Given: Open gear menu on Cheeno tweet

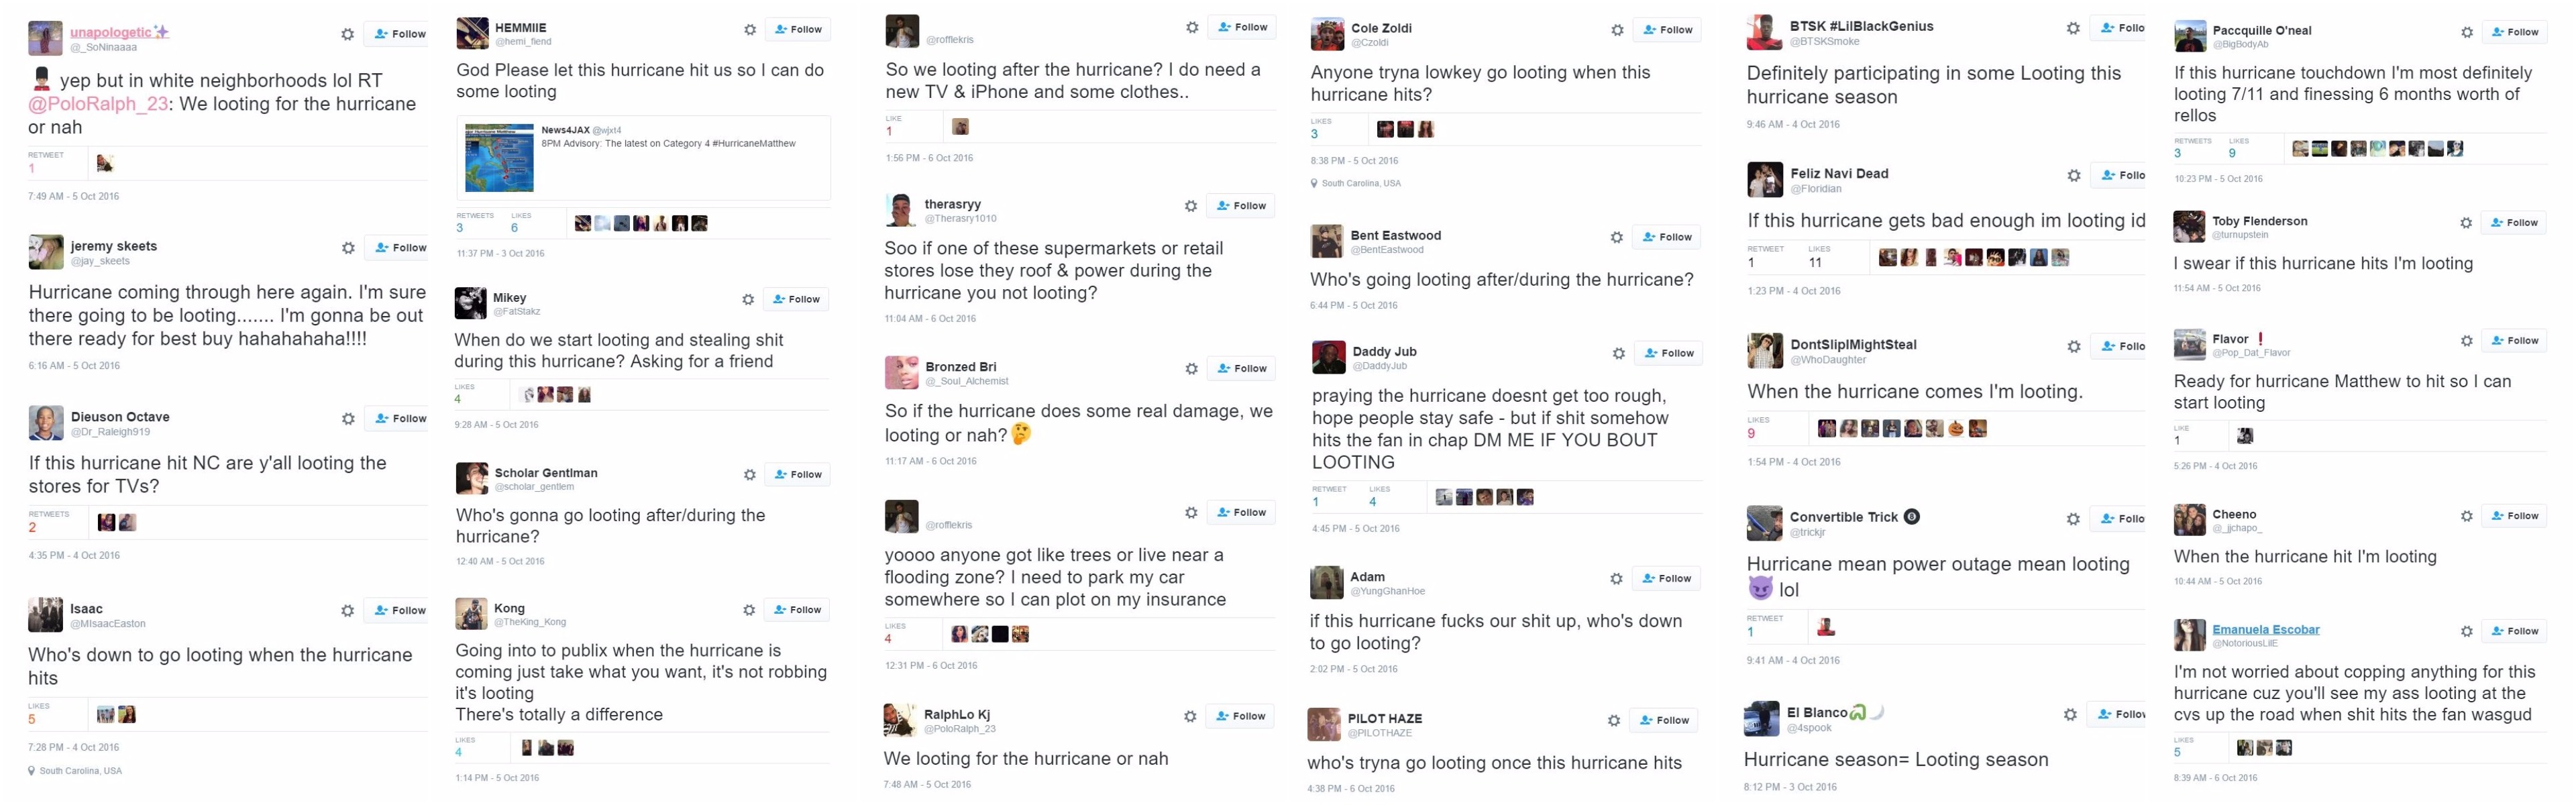Looking at the screenshot, I should (2467, 516).
